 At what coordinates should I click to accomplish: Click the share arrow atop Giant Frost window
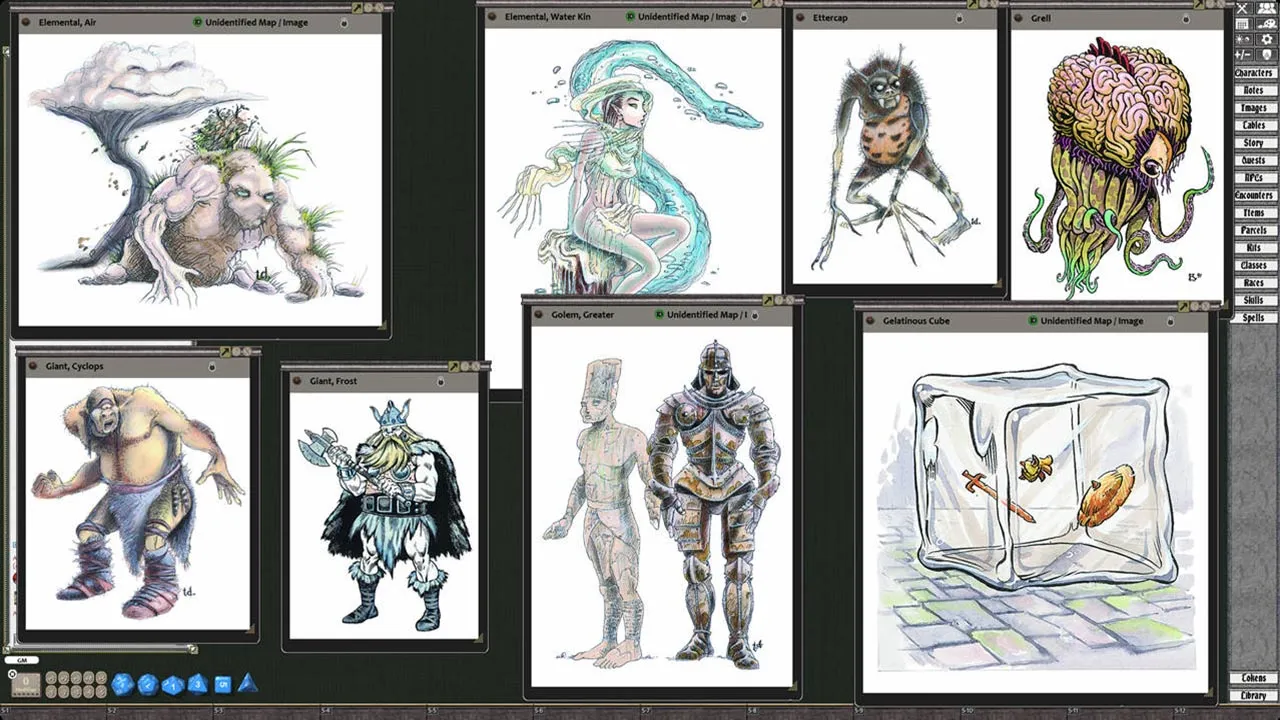tap(454, 367)
